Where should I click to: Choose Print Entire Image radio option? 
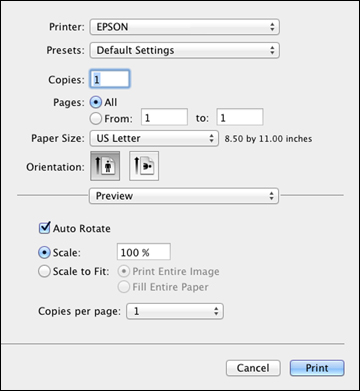coord(124,271)
